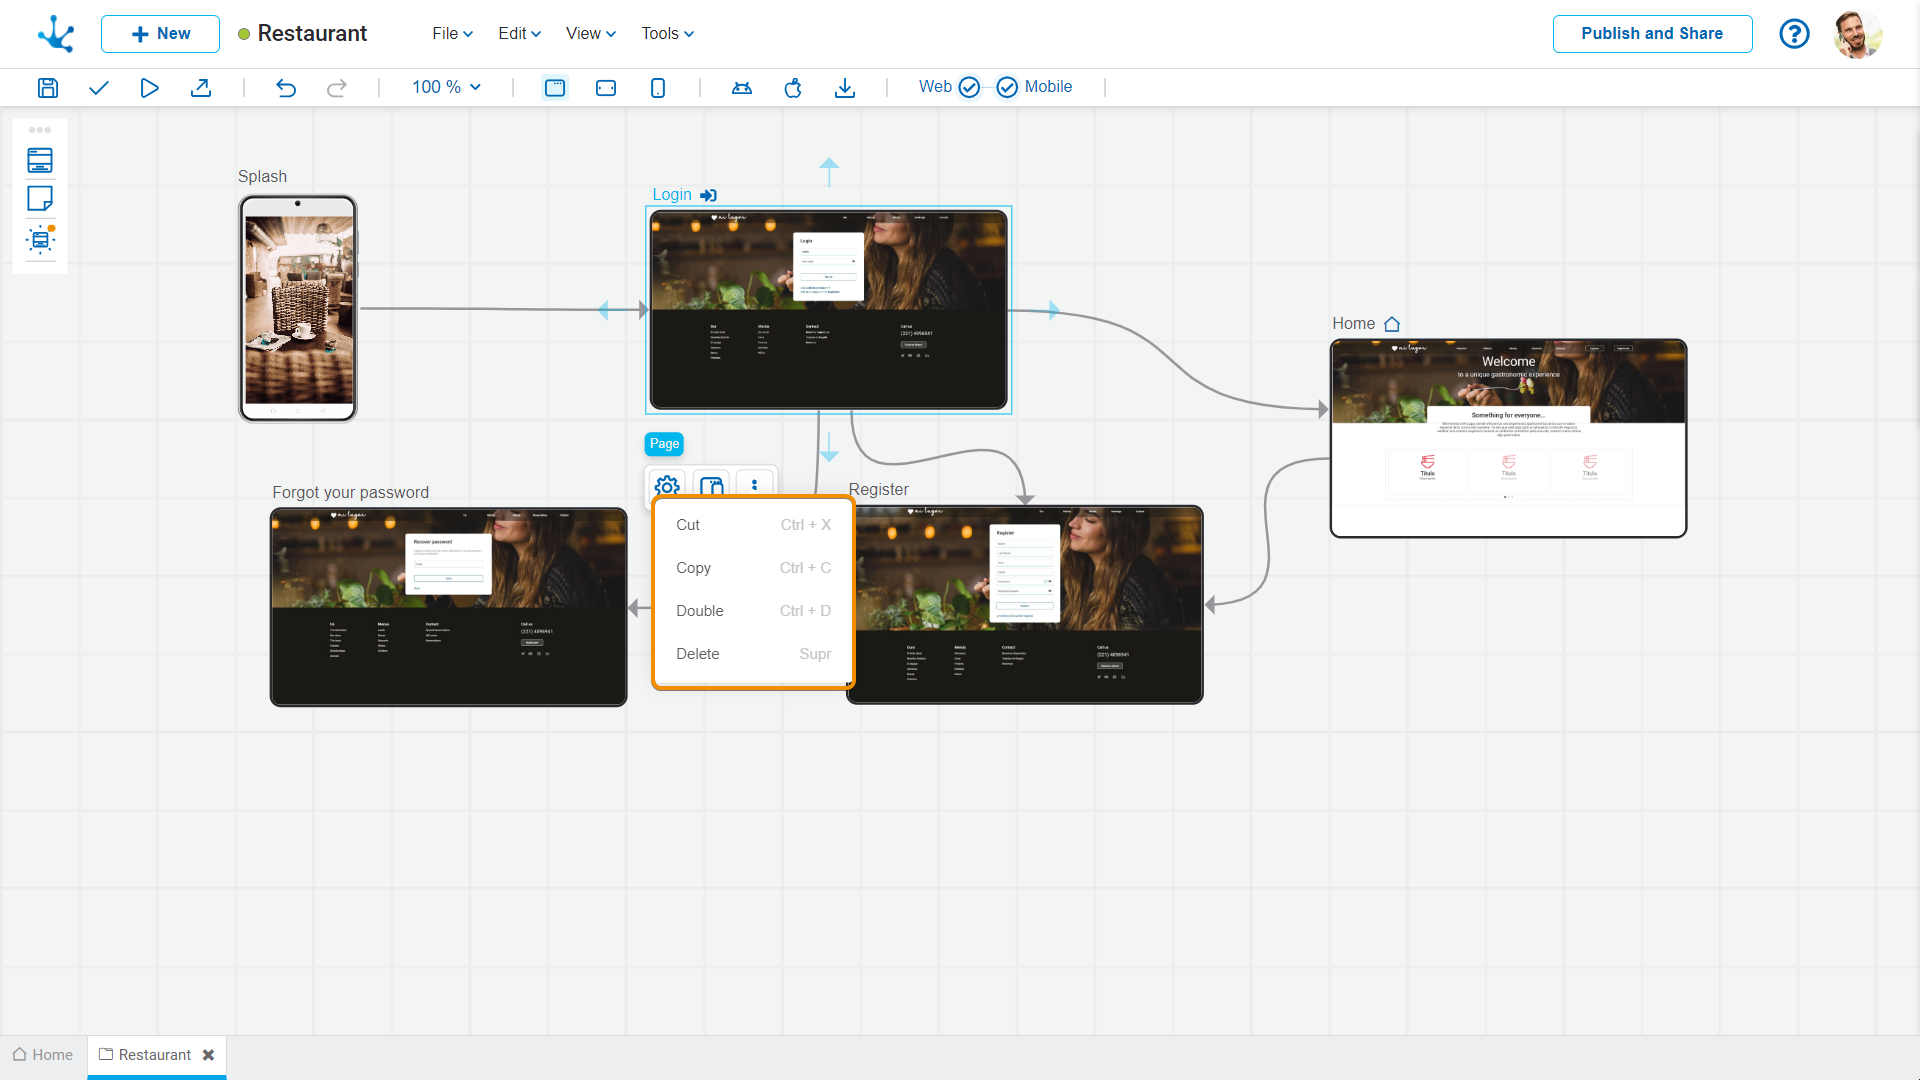This screenshot has width=1920, height=1080.
Task: Click the export icon in the toolbar
Action: point(202,87)
